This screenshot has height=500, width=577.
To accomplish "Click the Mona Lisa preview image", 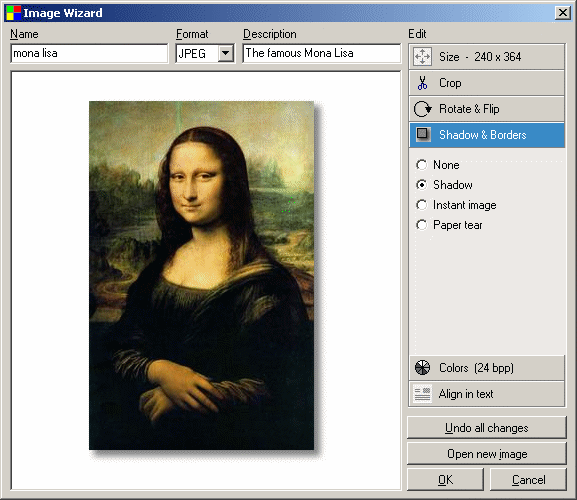I will pyautogui.click(x=201, y=275).
